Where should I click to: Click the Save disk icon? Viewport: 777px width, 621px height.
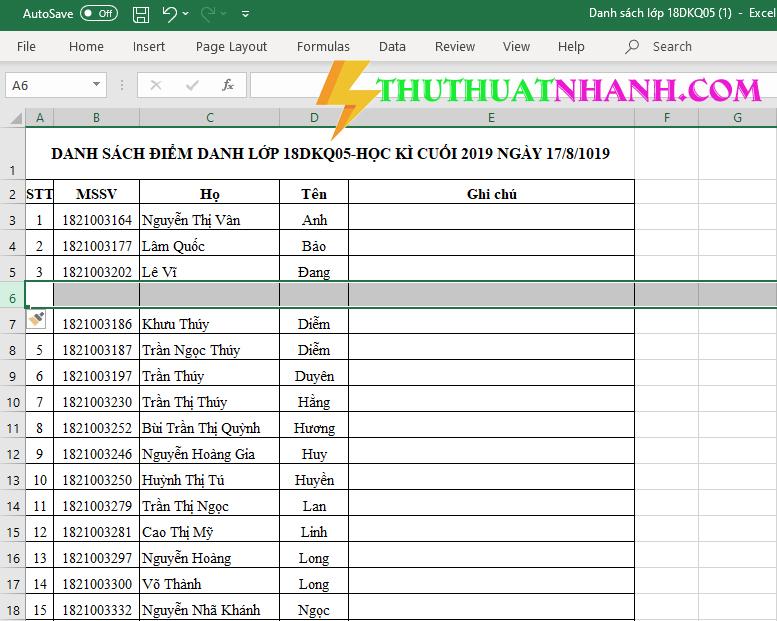click(x=141, y=14)
